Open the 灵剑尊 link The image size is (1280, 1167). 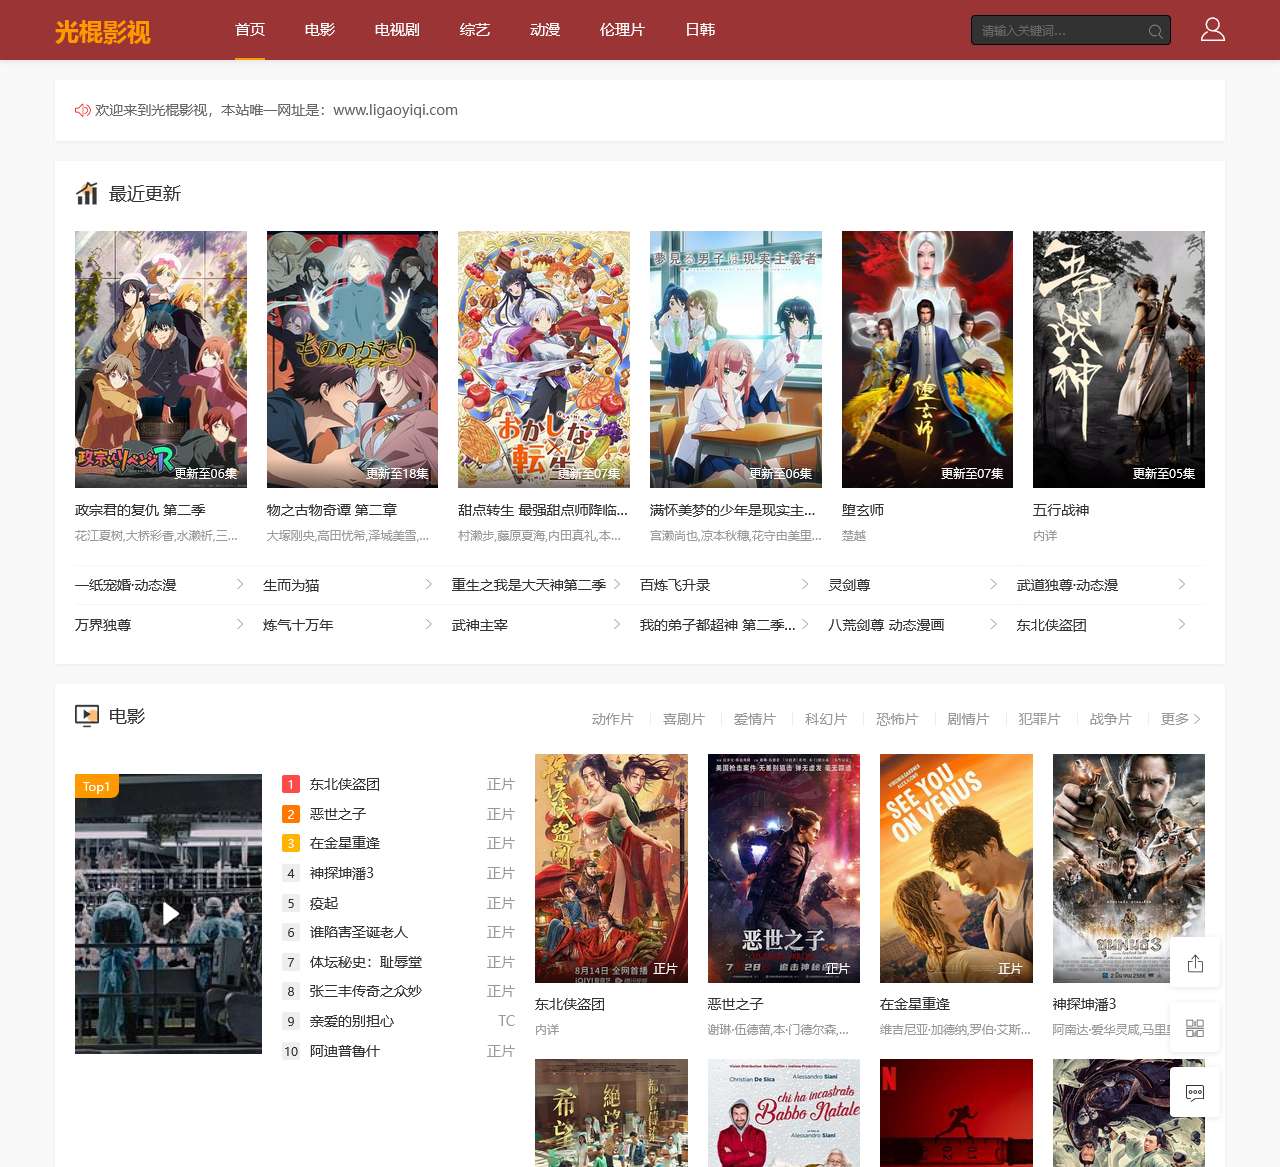[849, 585]
